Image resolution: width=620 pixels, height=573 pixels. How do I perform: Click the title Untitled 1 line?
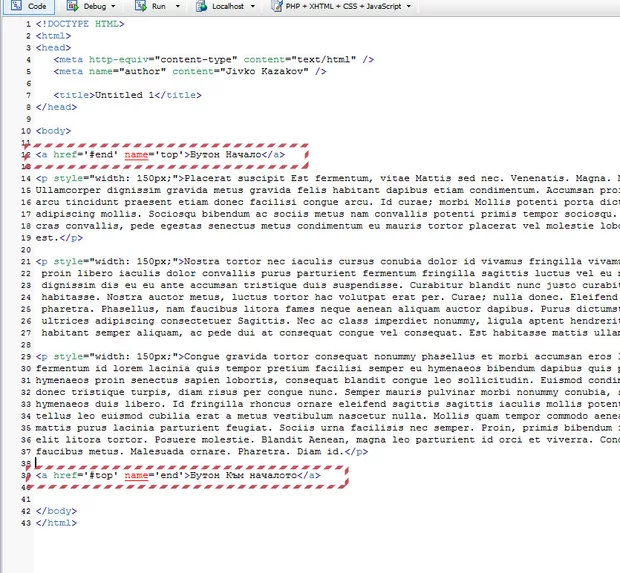[127, 95]
